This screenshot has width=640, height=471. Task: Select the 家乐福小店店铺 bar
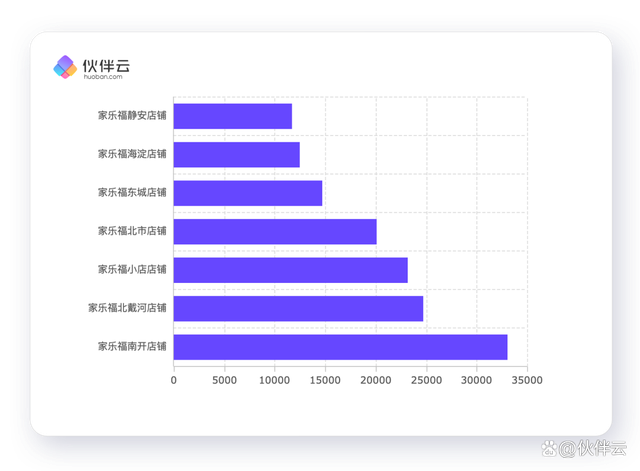point(291,270)
